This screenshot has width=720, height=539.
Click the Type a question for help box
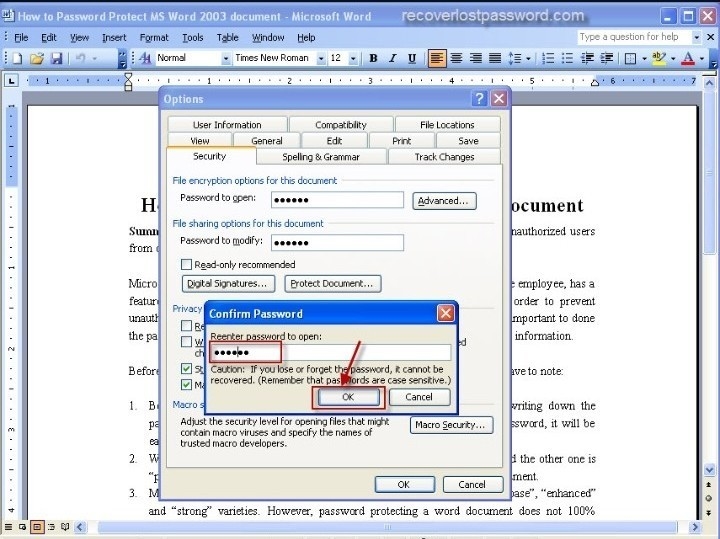tap(634, 37)
